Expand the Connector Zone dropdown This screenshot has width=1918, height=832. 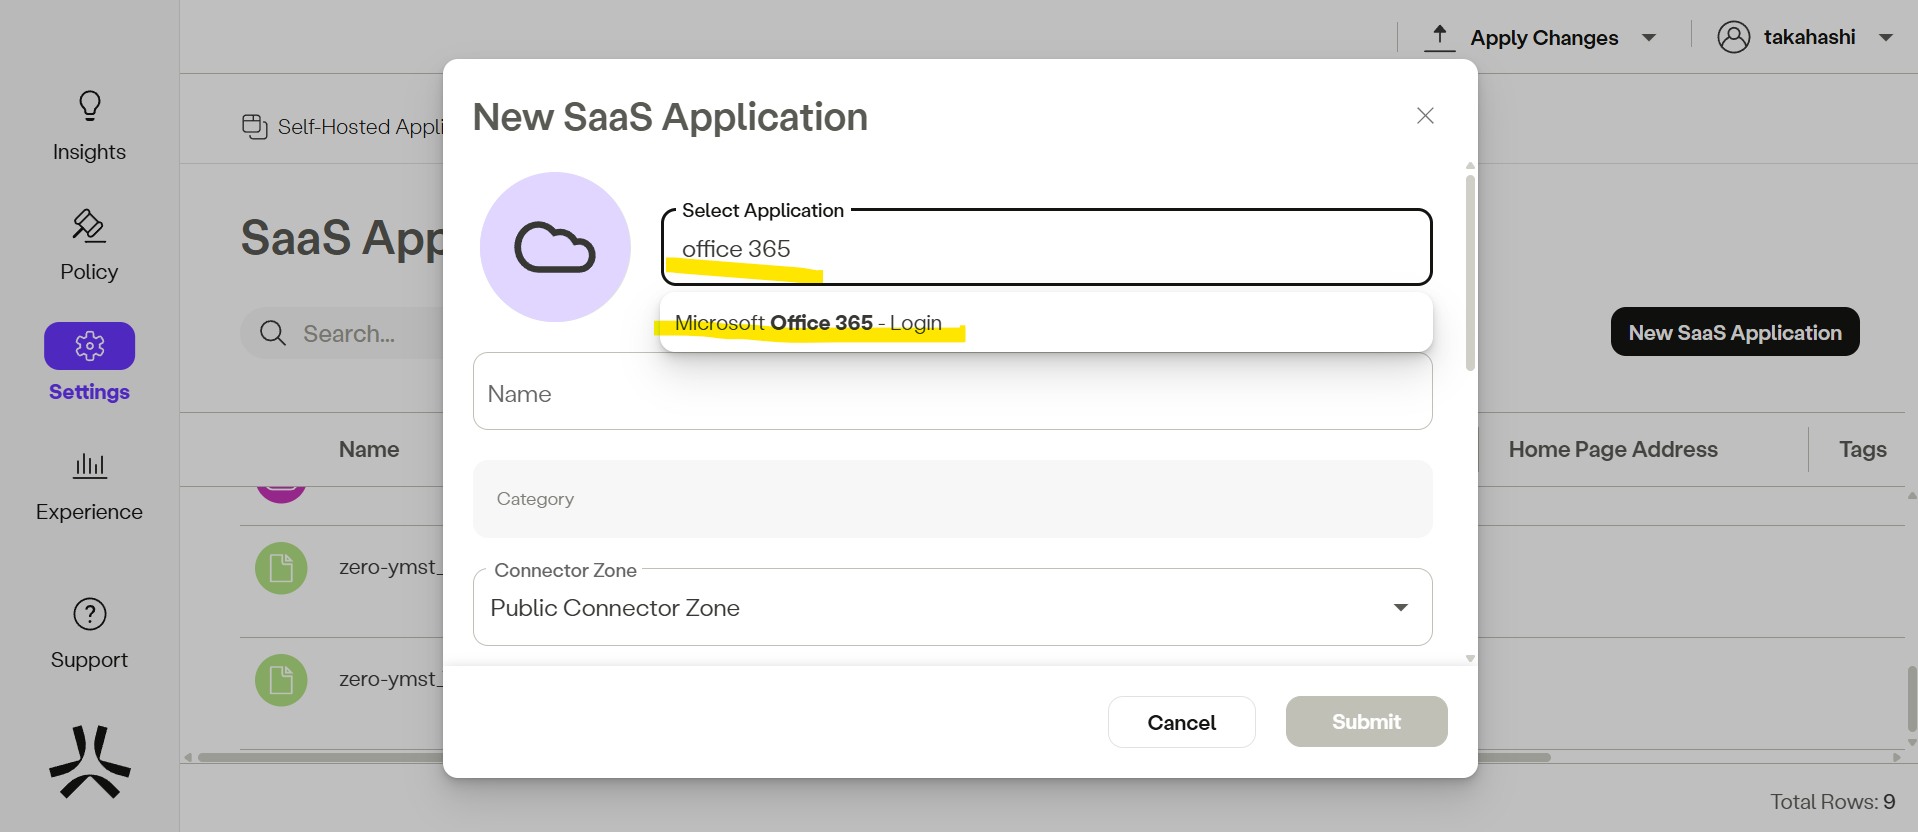tap(1400, 607)
